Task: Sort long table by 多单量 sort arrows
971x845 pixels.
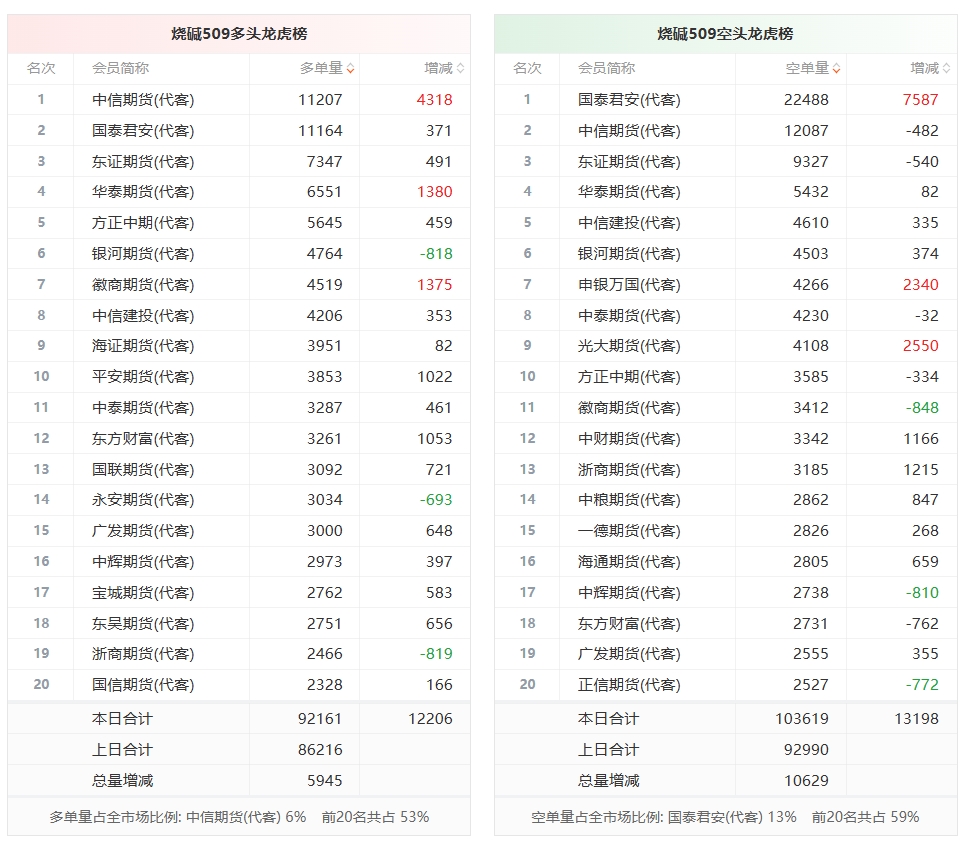Action: click(351, 69)
